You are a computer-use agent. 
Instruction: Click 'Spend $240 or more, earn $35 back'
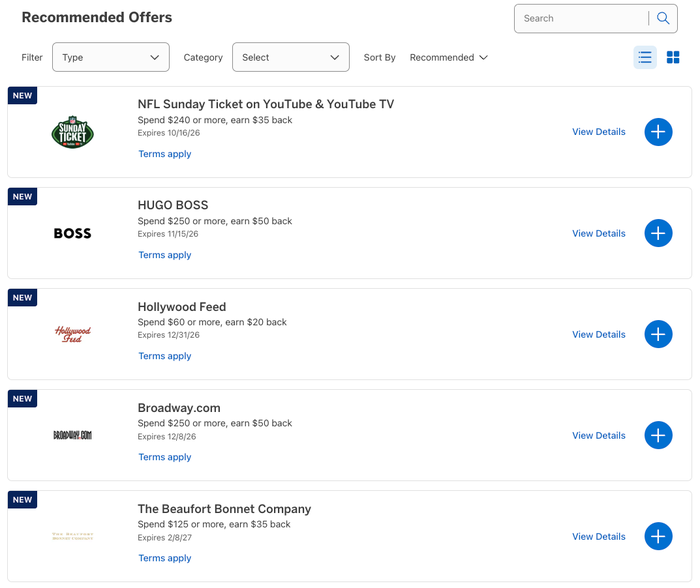(x=215, y=120)
